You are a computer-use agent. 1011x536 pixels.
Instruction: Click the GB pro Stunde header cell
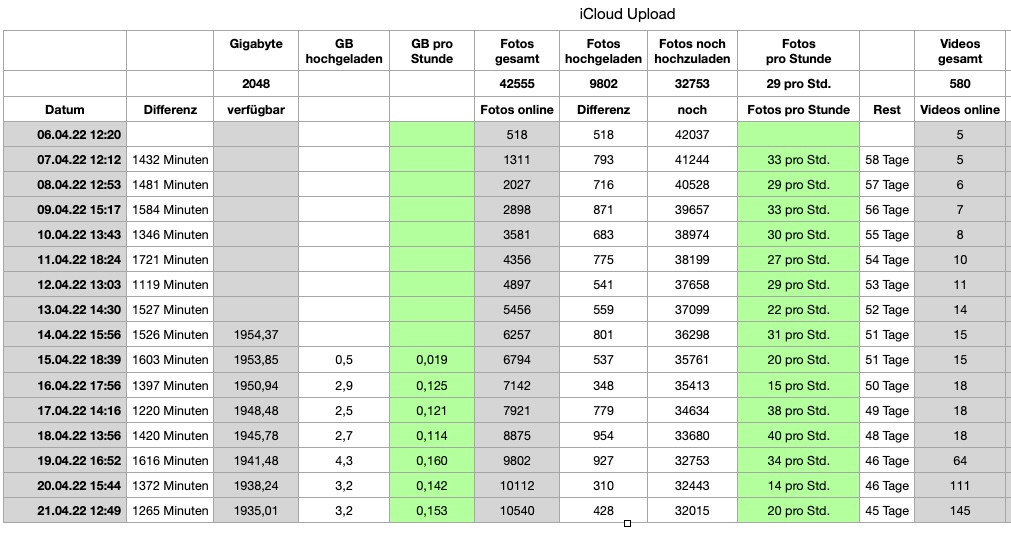click(x=432, y=51)
